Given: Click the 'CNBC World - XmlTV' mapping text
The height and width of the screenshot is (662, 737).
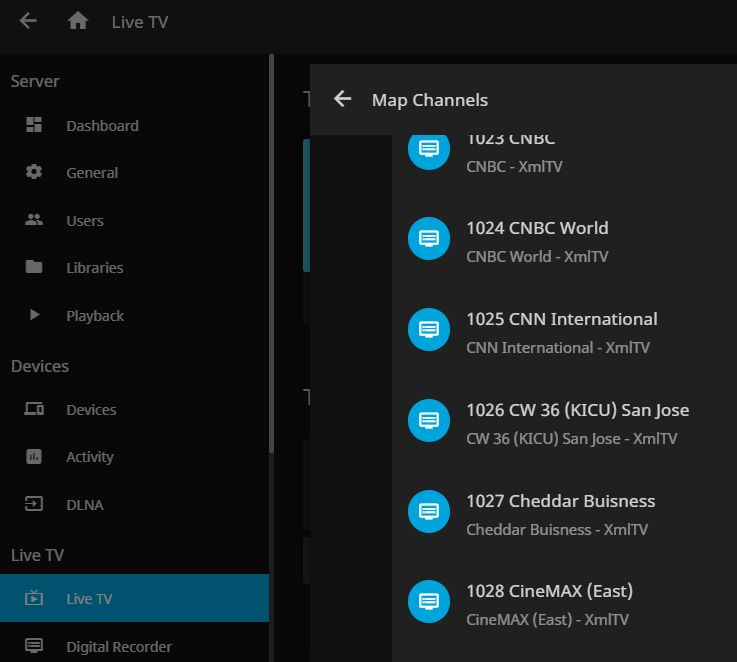Looking at the screenshot, I should click(x=537, y=257).
